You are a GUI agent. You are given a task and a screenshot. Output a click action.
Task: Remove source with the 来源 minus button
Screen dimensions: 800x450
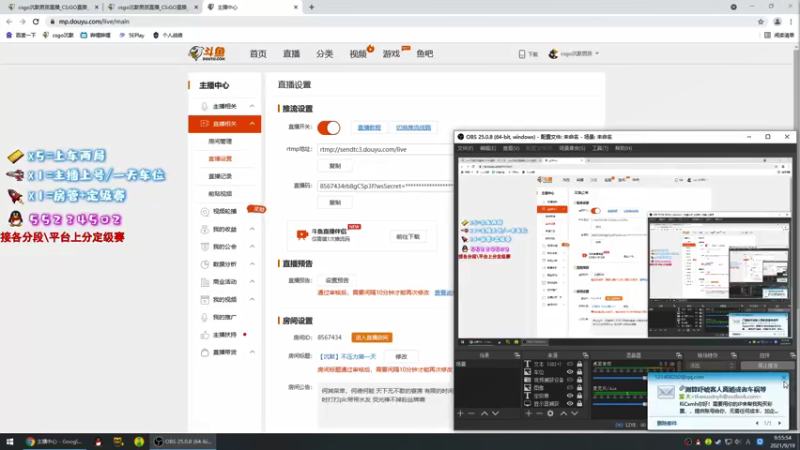point(539,413)
